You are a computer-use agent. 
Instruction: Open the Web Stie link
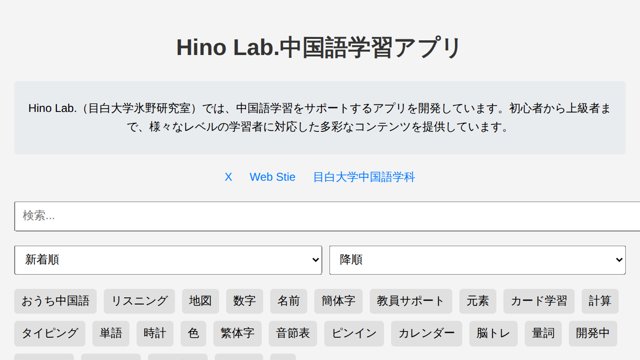(x=272, y=177)
